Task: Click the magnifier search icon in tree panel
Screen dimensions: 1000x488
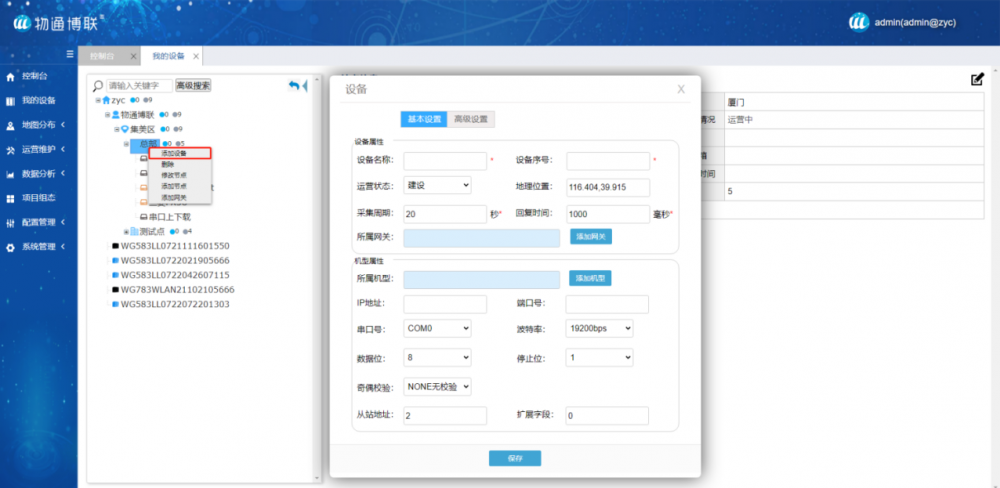Action: pyautogui.click(x=98, y=85)
